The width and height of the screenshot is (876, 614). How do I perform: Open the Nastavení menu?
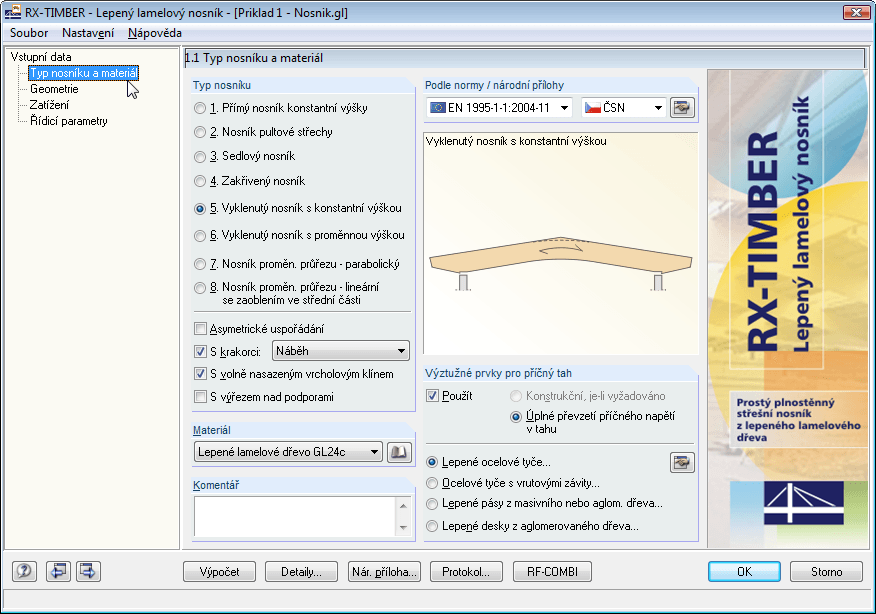88,33
